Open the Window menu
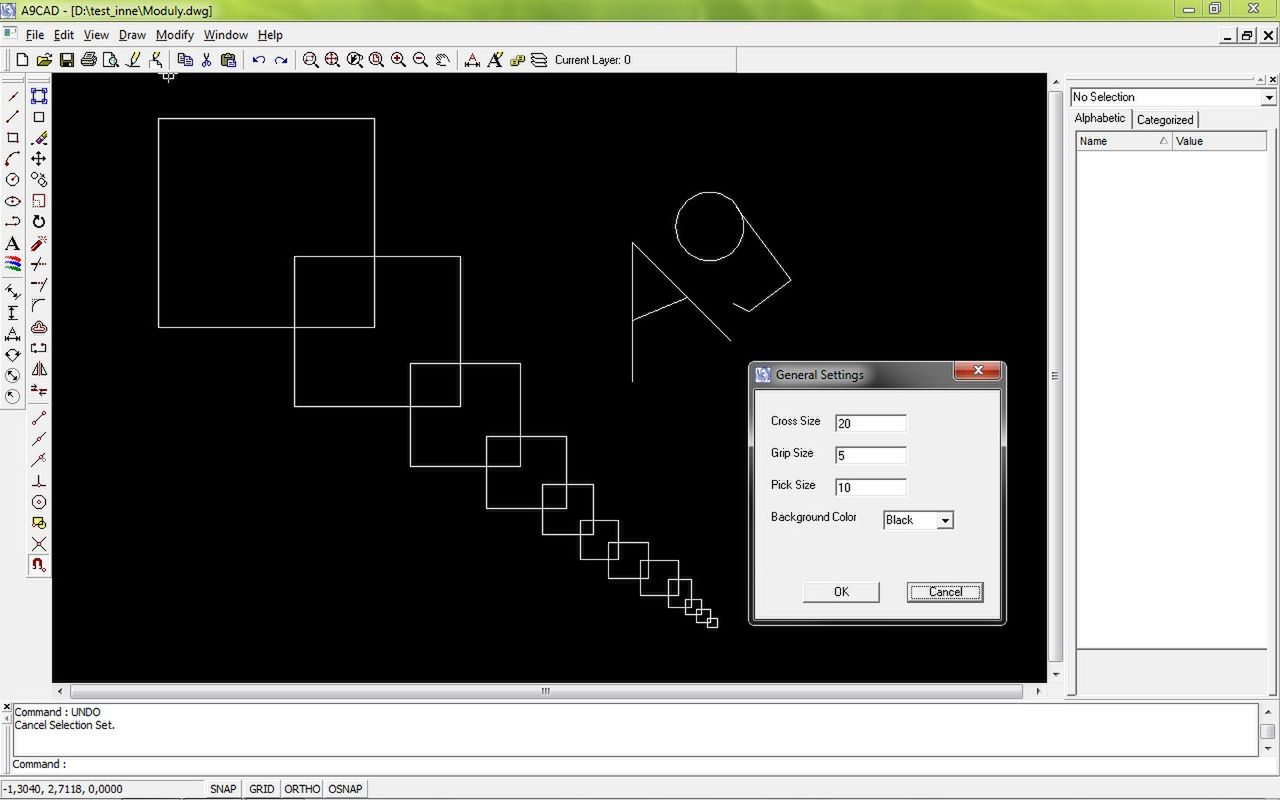Image resolution: width=1280 pixels, height=800 pixels. 226,35
